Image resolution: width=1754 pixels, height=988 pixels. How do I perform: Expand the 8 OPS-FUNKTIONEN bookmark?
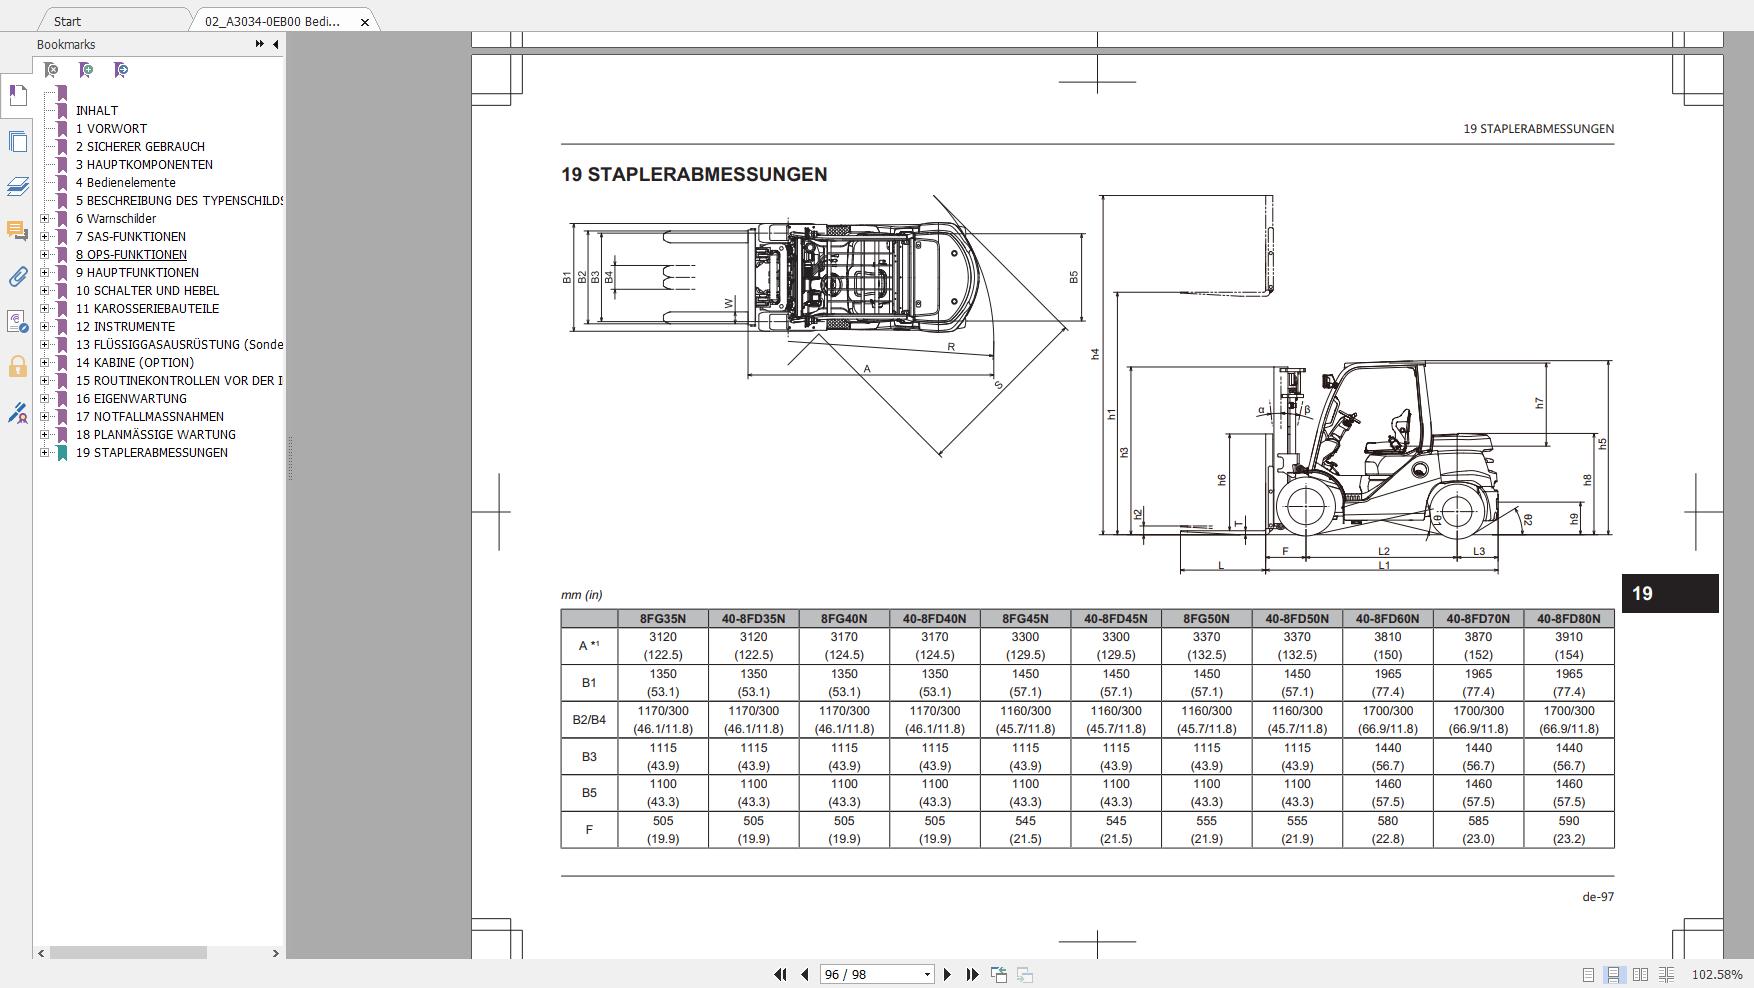pyautogui.click(x=44, y=254)
